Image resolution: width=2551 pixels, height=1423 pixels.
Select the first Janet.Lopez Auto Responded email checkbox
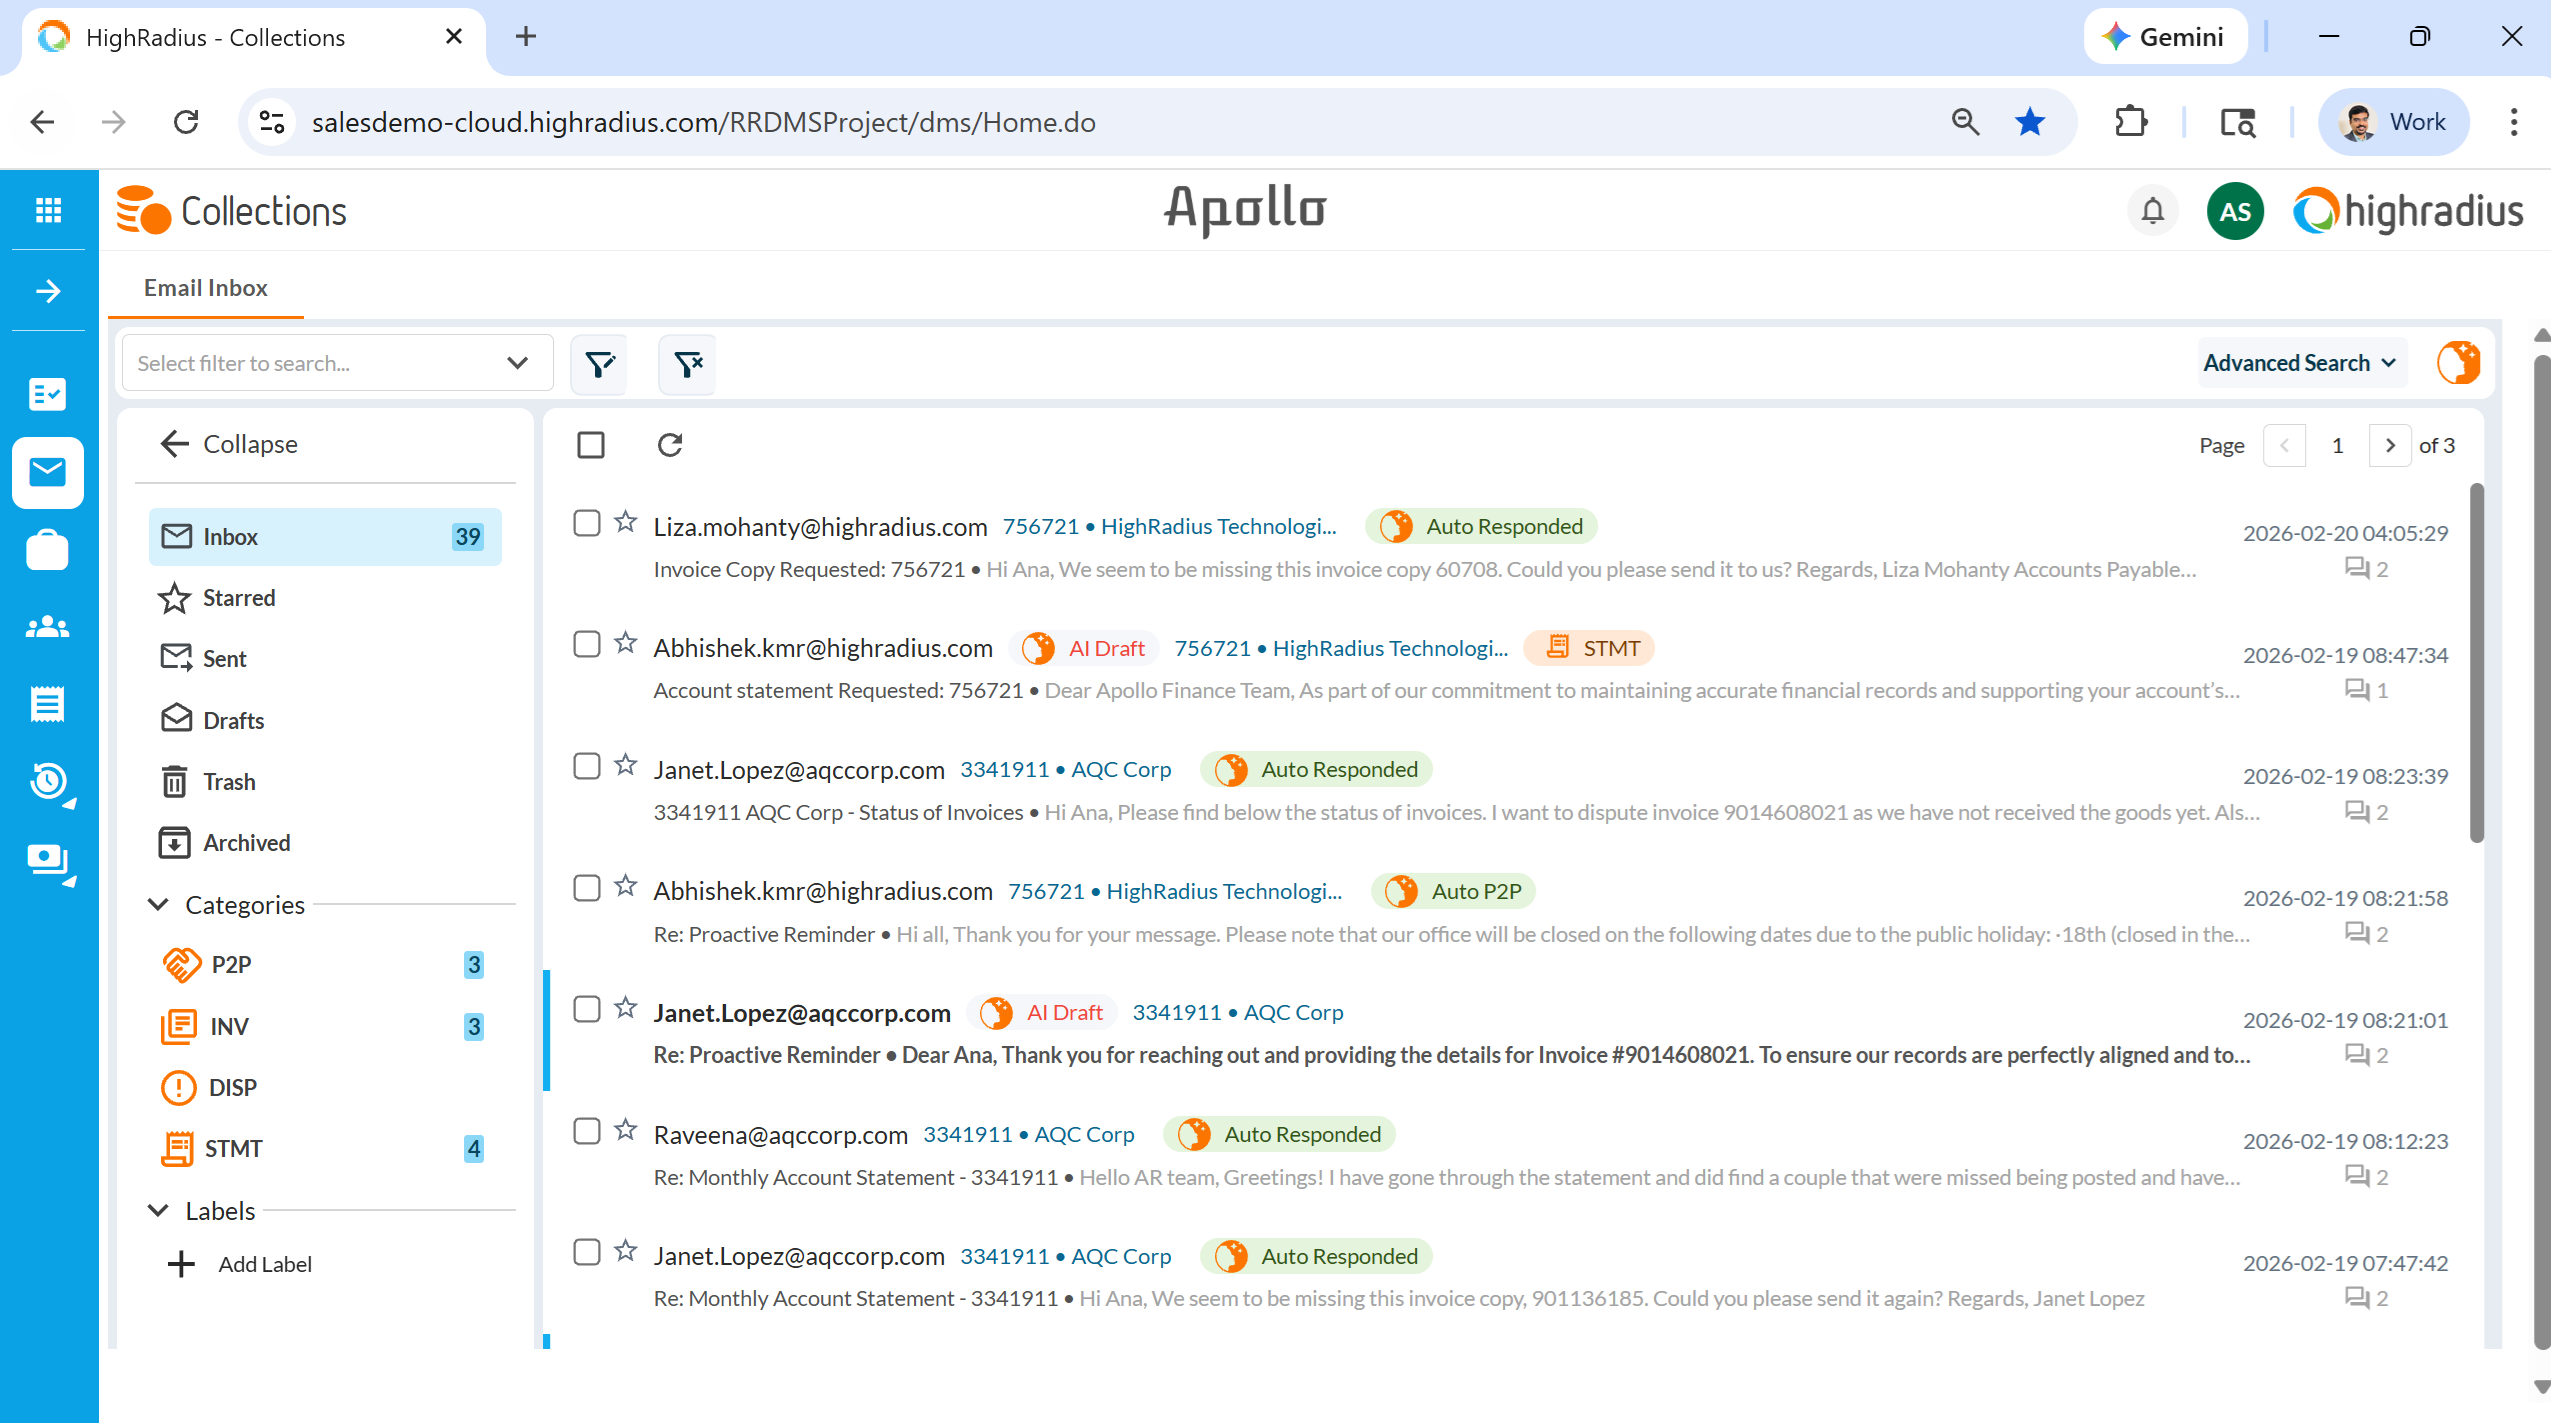587,766
